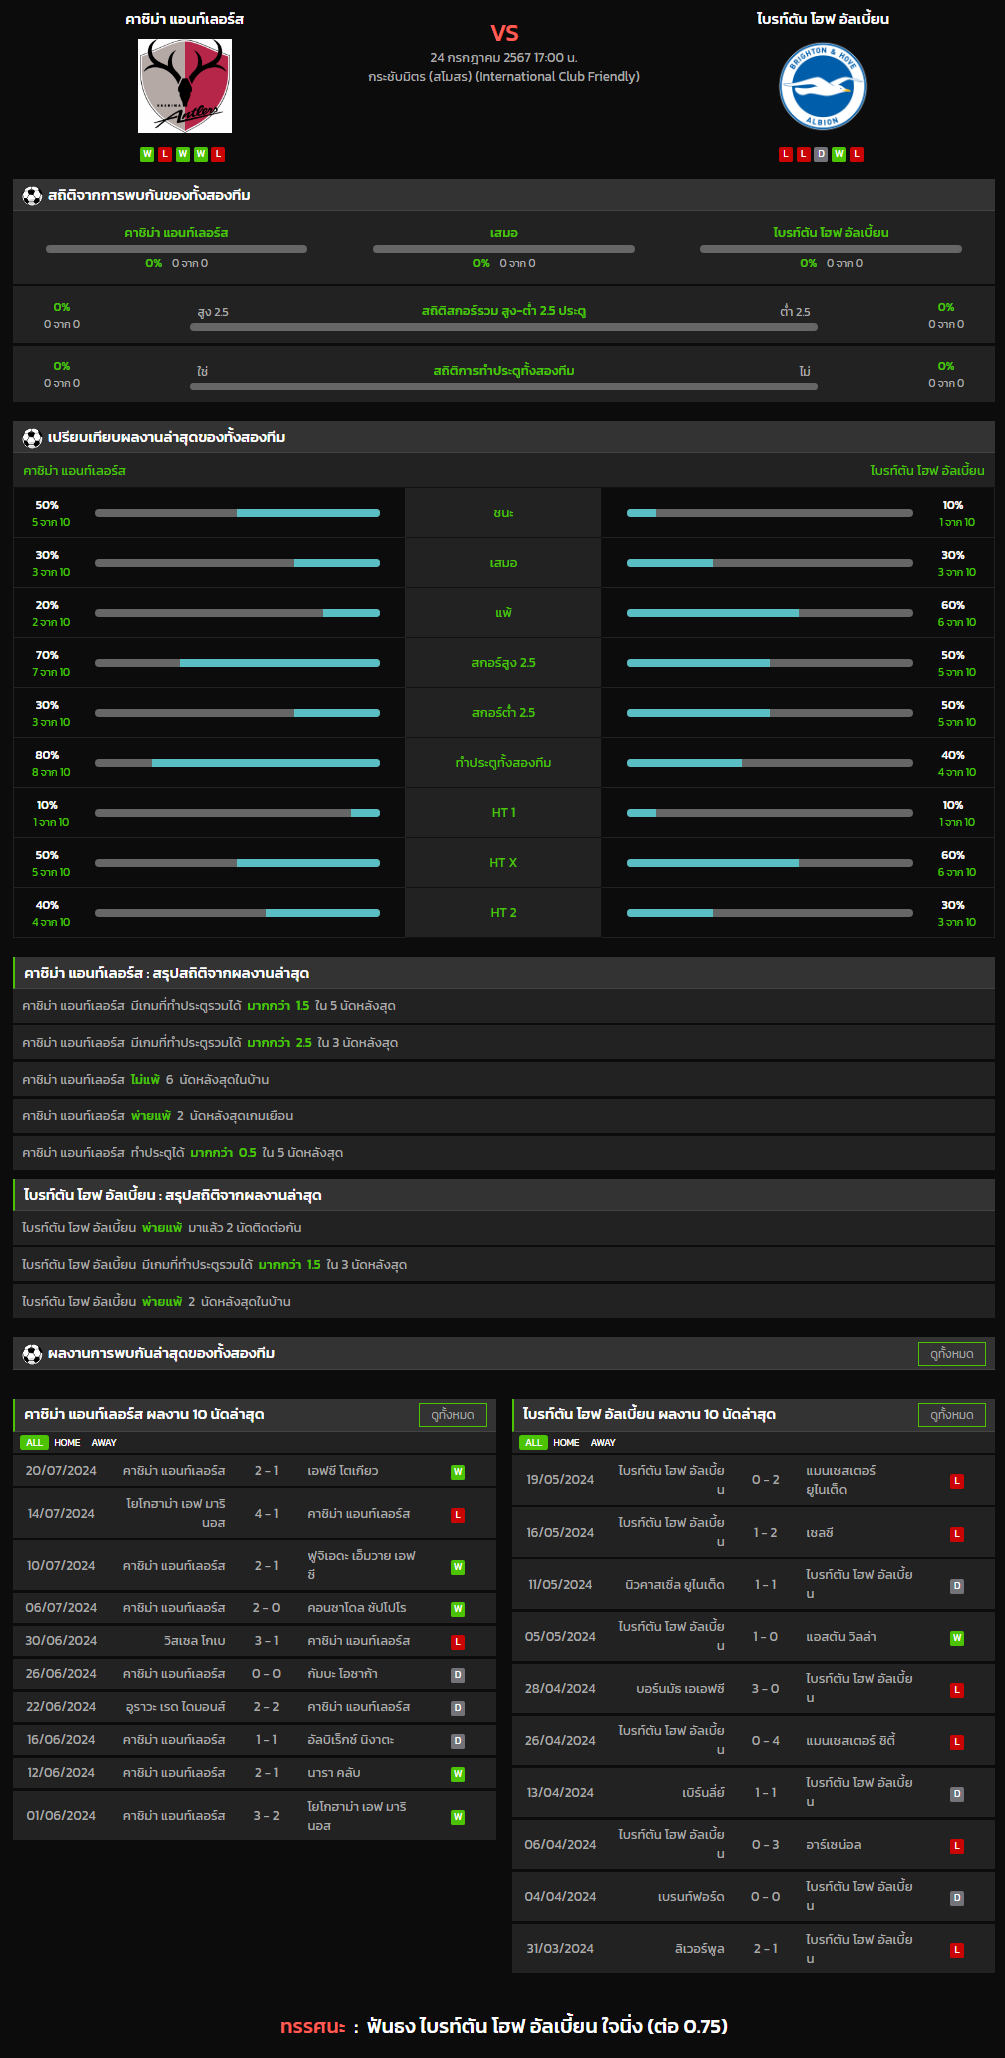1005x2058 pixels.
Task: Open view-all button for Kashima last 10 matches
Action: click(453, 1414)
